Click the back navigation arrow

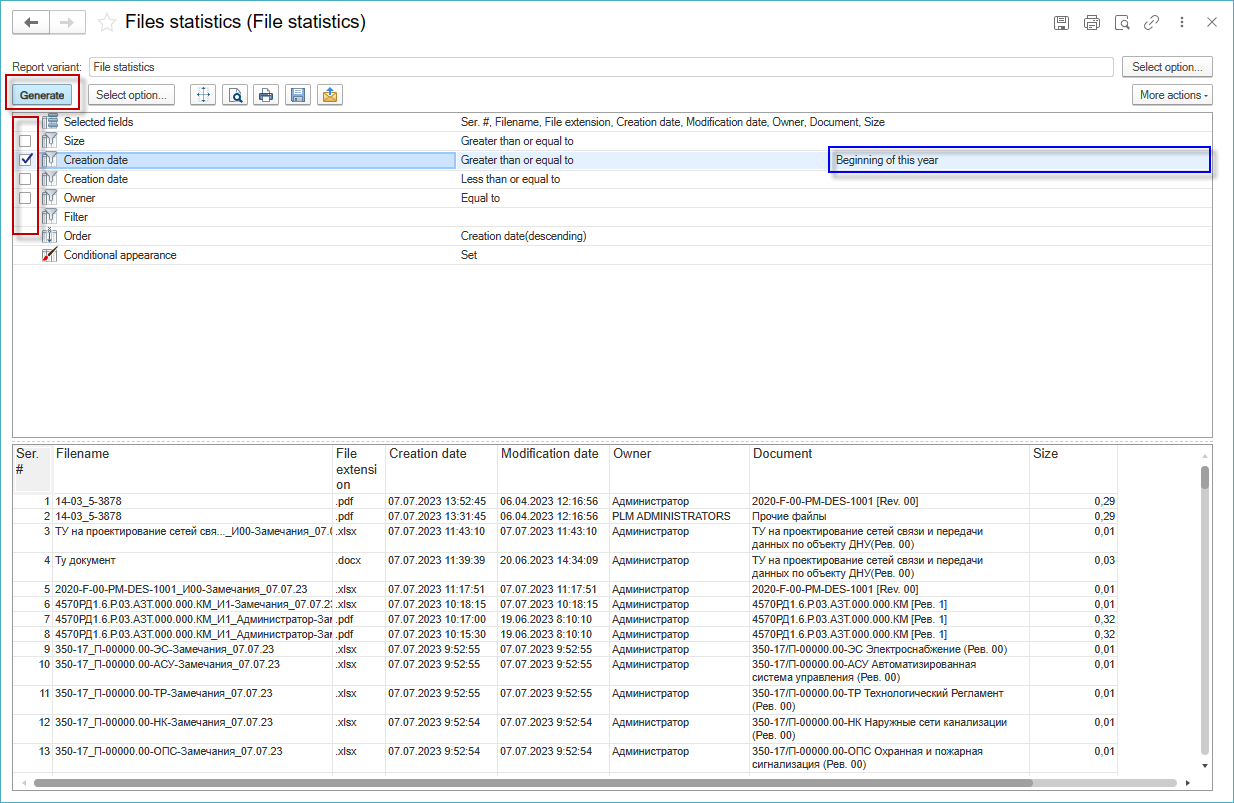click(x=30, y=22)
